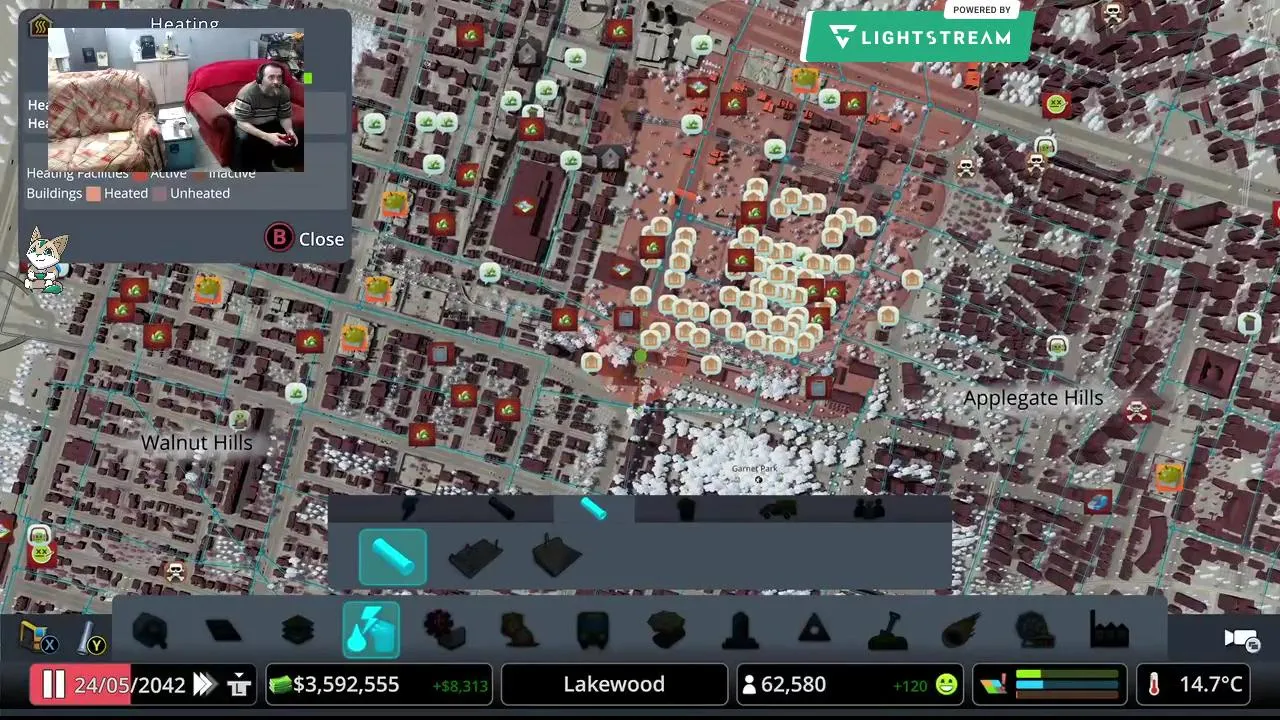Open the Roads menu in main toolbar
This screenshot has width=1280, height=720.
[150, 630]
